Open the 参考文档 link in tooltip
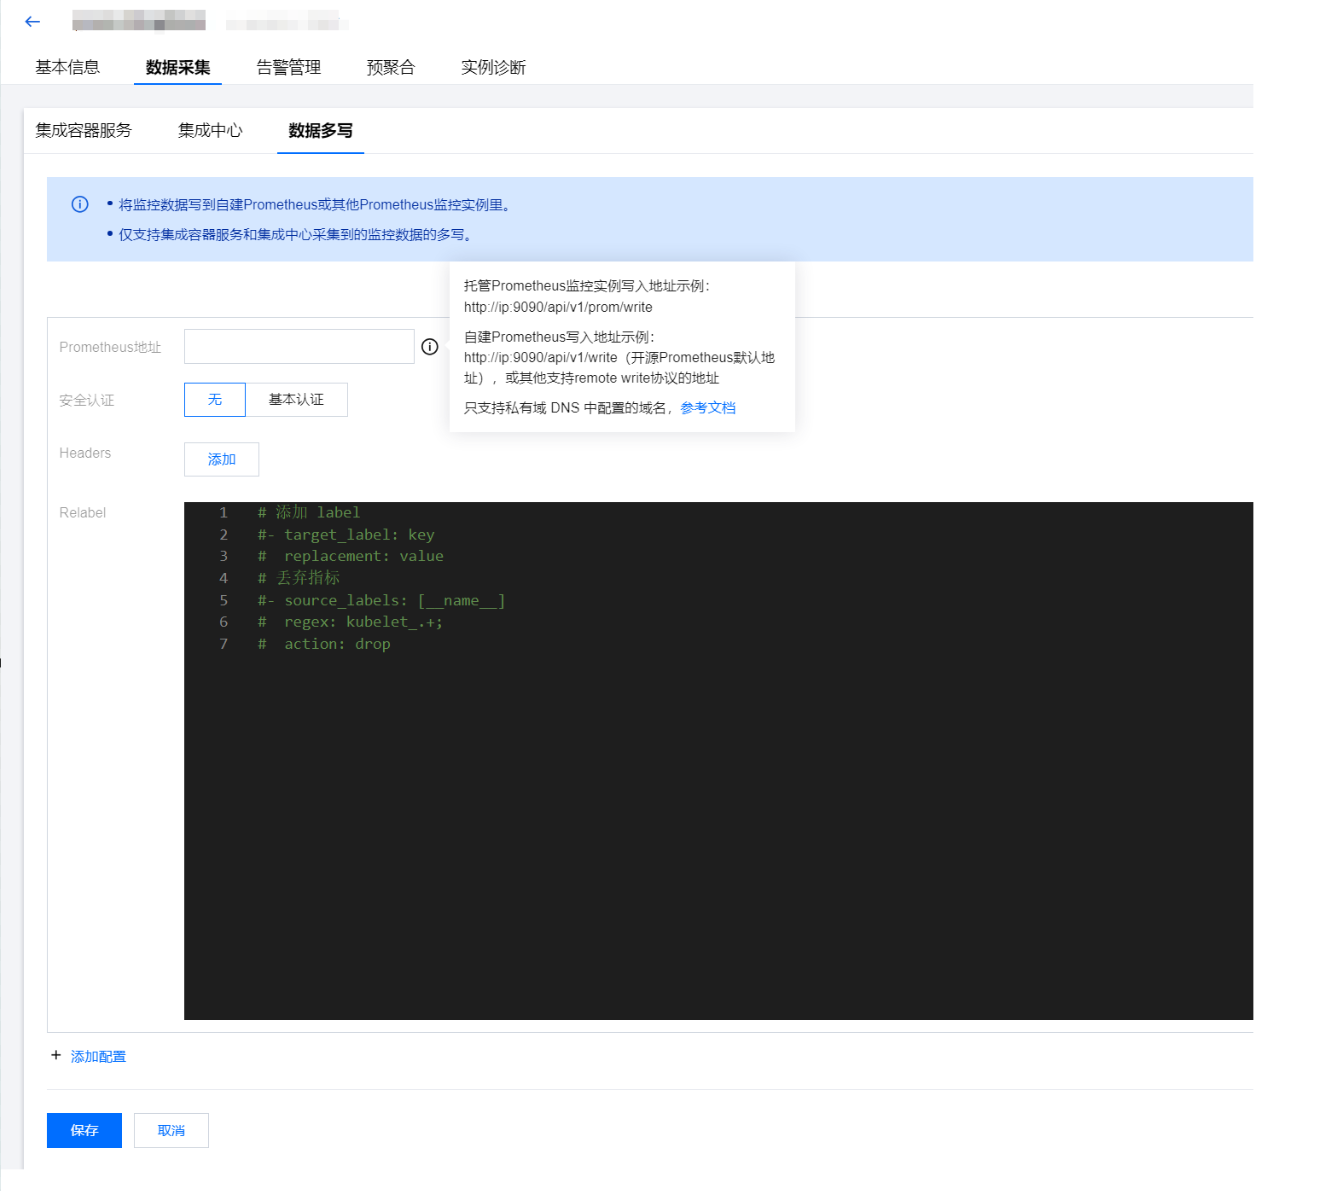Screen dimensions: 1329x1191 (708, 407)
